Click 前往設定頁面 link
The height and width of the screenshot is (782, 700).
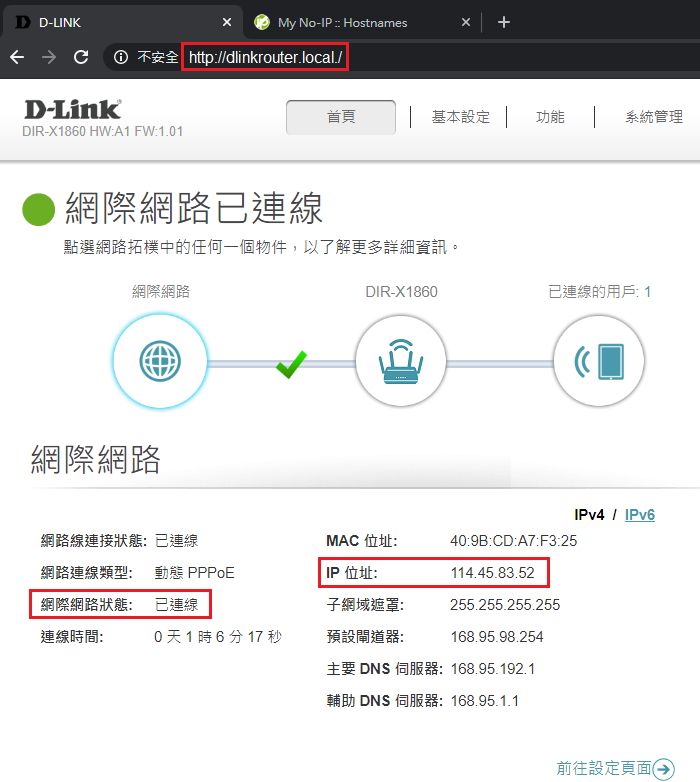(x=604, y=768)
